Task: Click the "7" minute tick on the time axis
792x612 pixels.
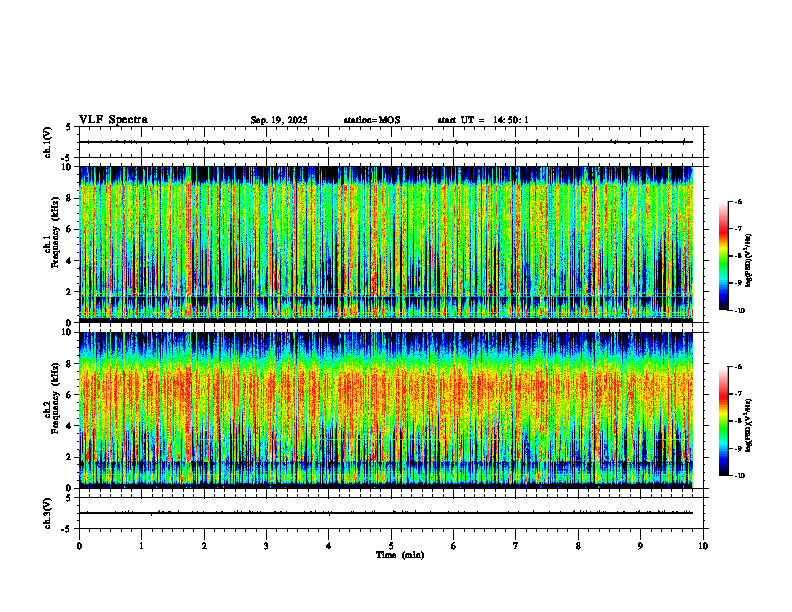Action: pos(516,546)
